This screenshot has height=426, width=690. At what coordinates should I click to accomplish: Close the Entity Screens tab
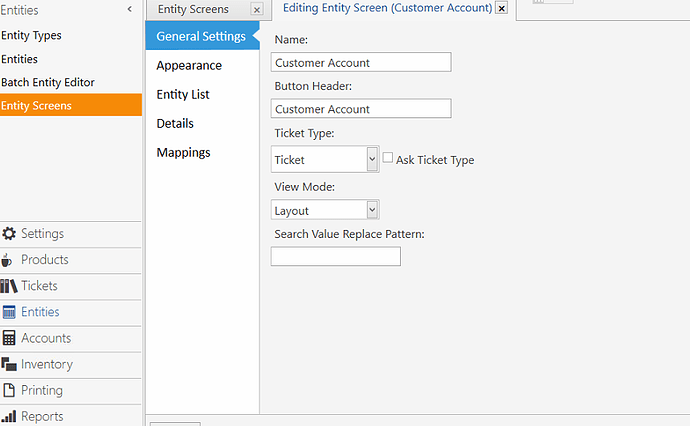[257, 9]
